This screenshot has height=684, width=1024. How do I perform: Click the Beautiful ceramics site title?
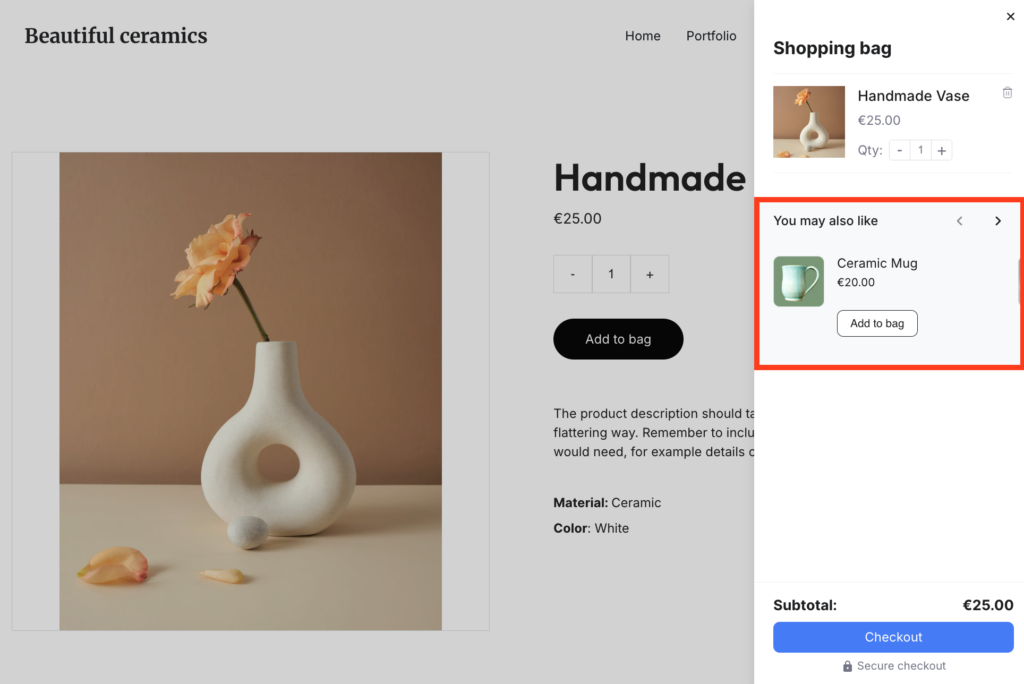tap(116, 36)
